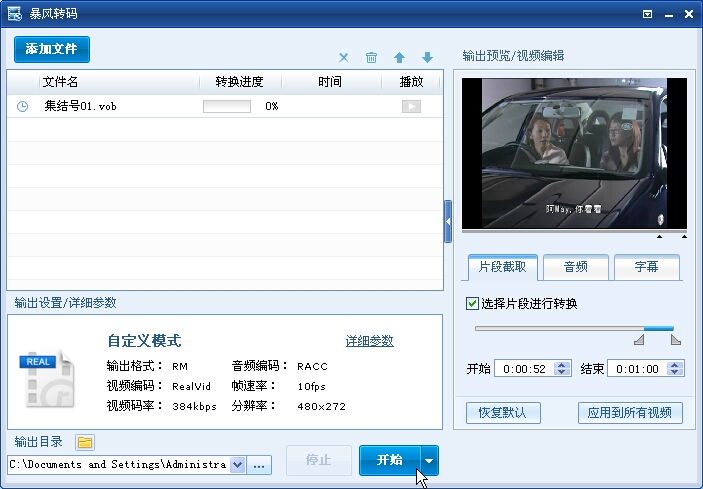Click conversion progress bar of 集结号01.vob
The image size is (703, 489).
pos(227,106)
